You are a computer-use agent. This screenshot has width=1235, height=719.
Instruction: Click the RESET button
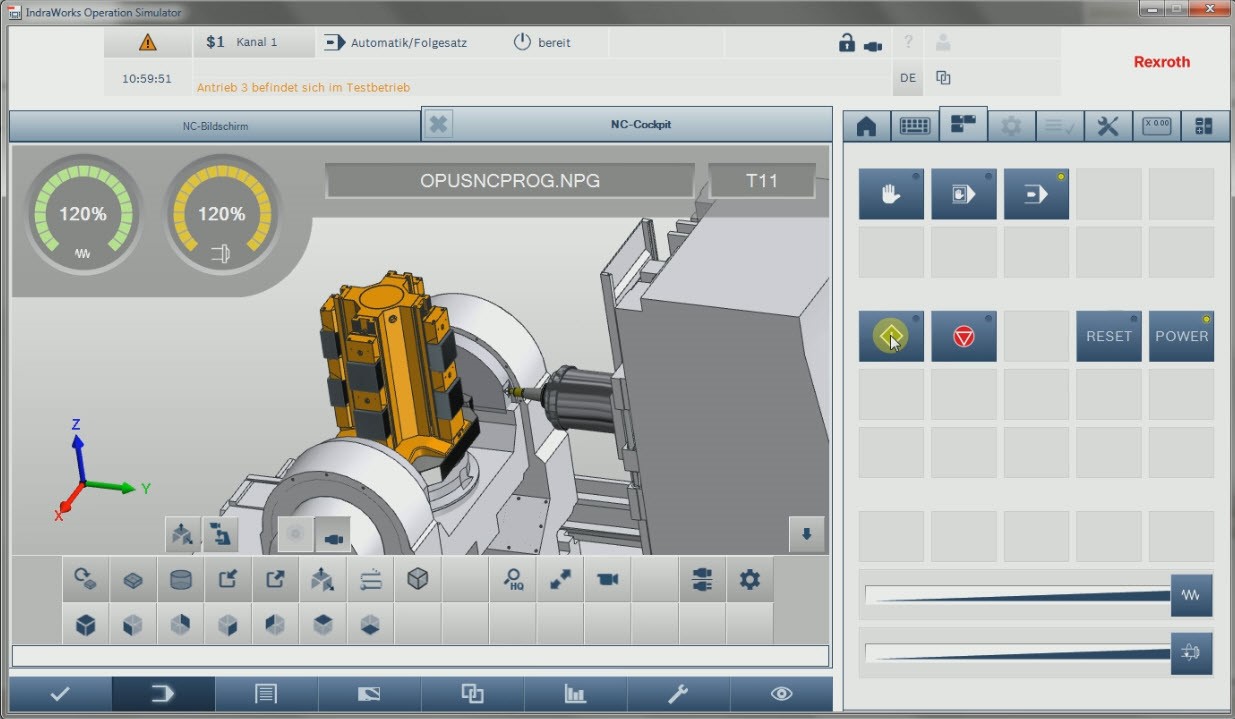pyautogui.click(x=1108, y=336)
